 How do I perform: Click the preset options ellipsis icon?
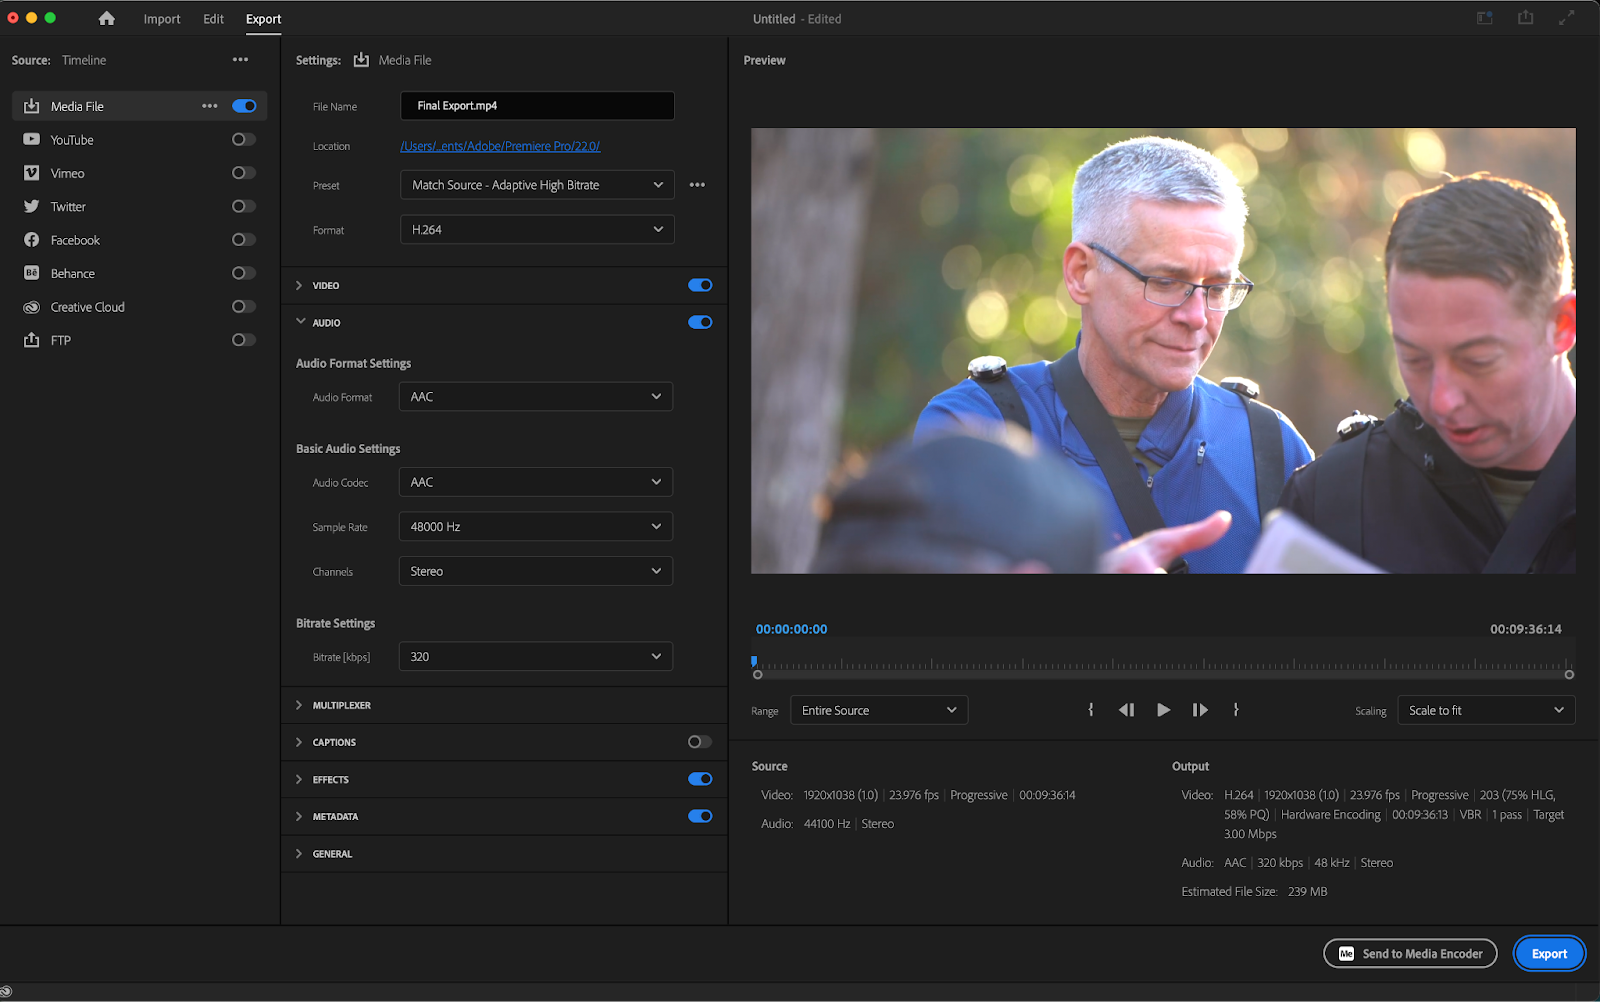tap(697, 184)
